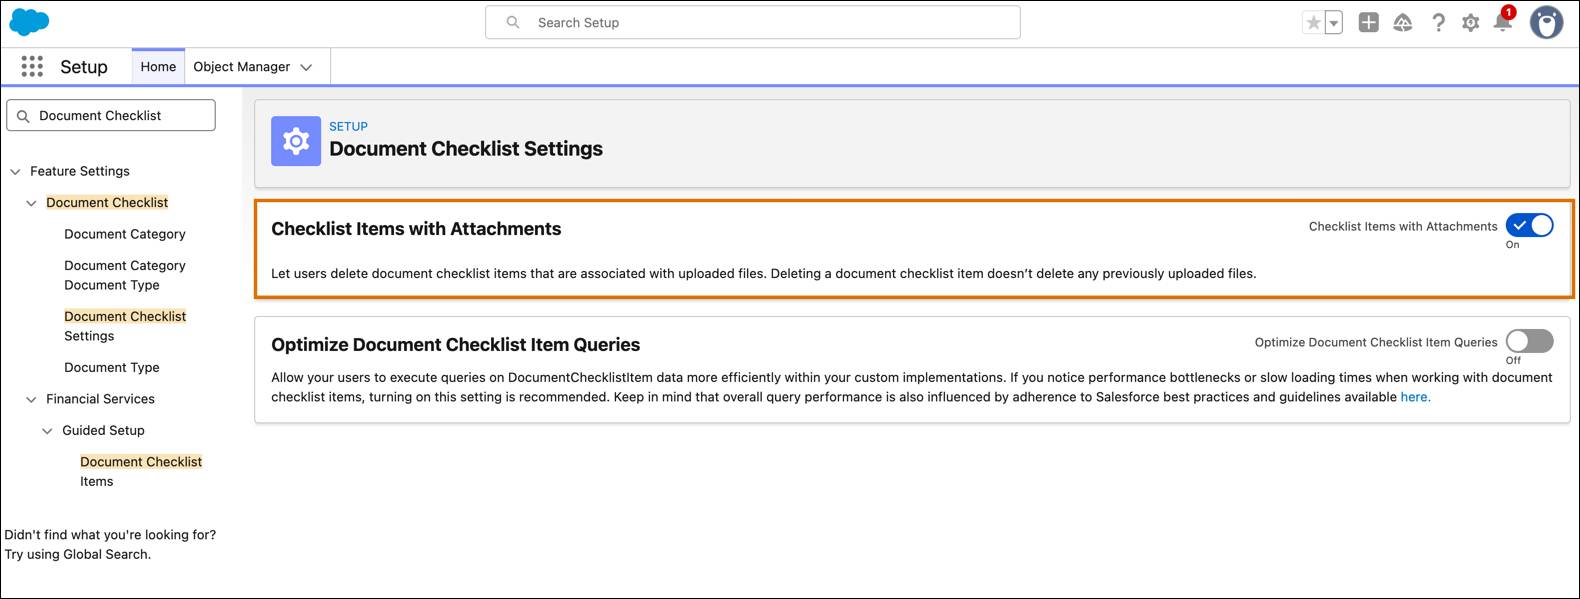Switch to the Home tab
This screenshot has width=1580, height=599.
pos(158,67)
